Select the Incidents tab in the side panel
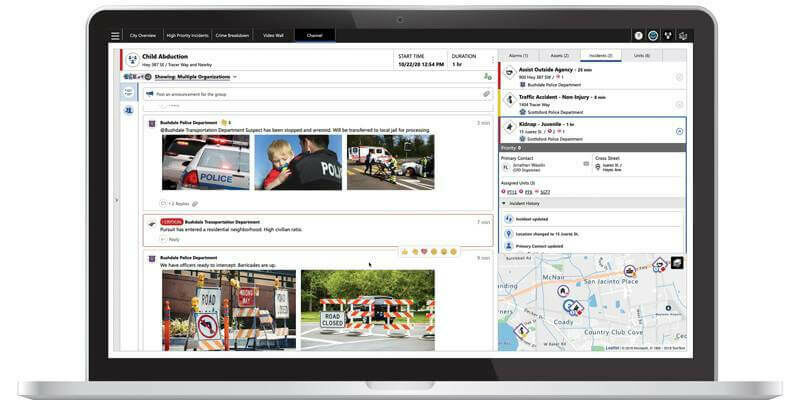This screenshot has height=400, width=800. 601,55
